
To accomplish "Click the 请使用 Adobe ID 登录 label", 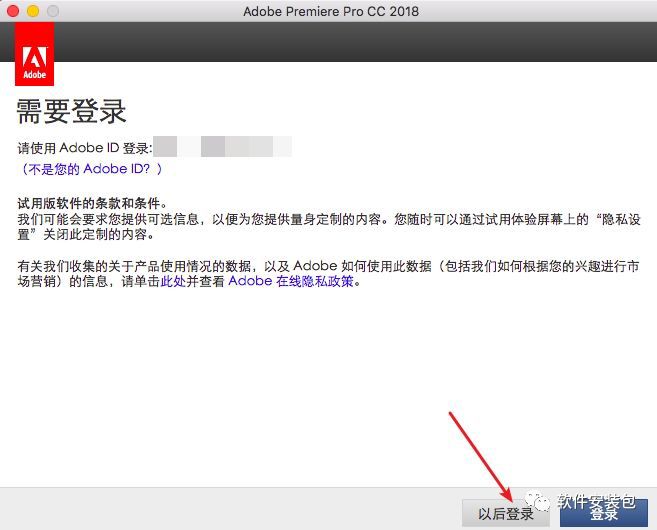I will coord(85,148).
